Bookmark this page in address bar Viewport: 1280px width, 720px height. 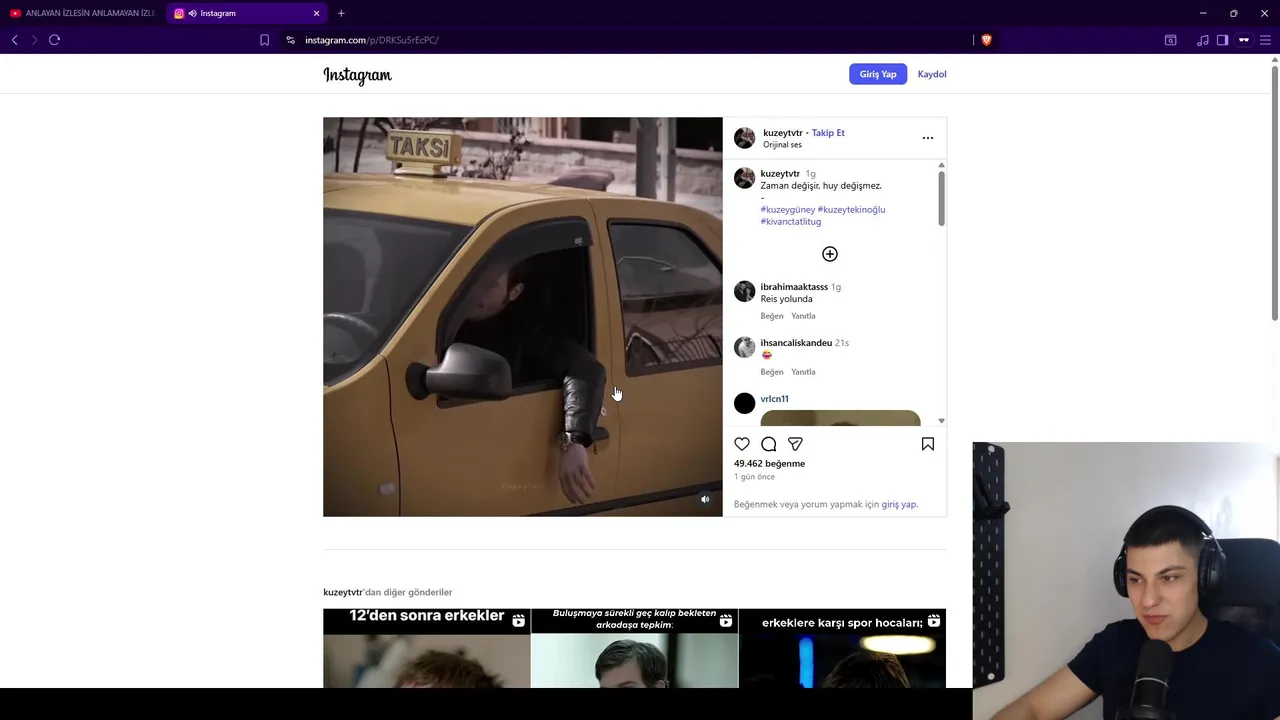[x=264, y=40]
